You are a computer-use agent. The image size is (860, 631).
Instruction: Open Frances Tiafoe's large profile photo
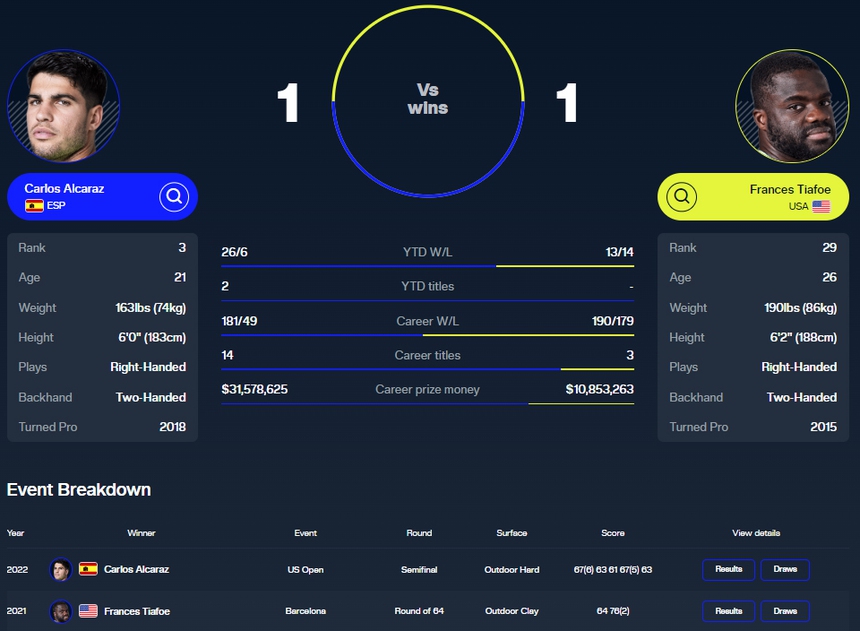(792, 105)
